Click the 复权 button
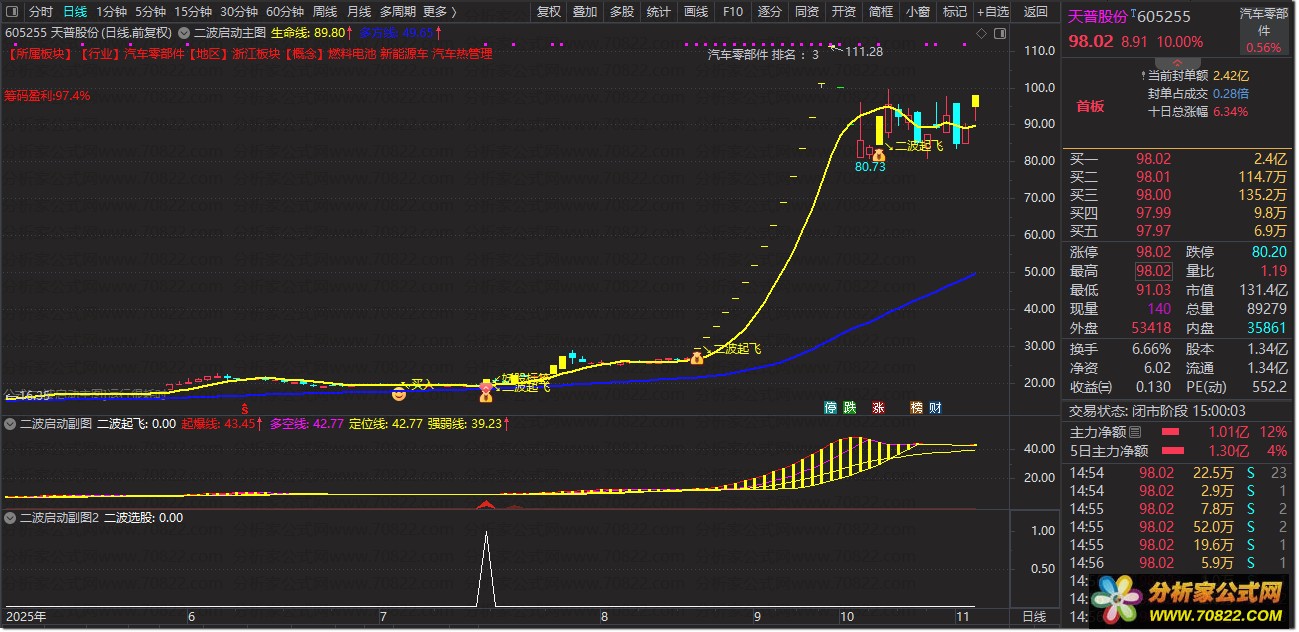This screenshot has height=632, width=1299. 549,12
